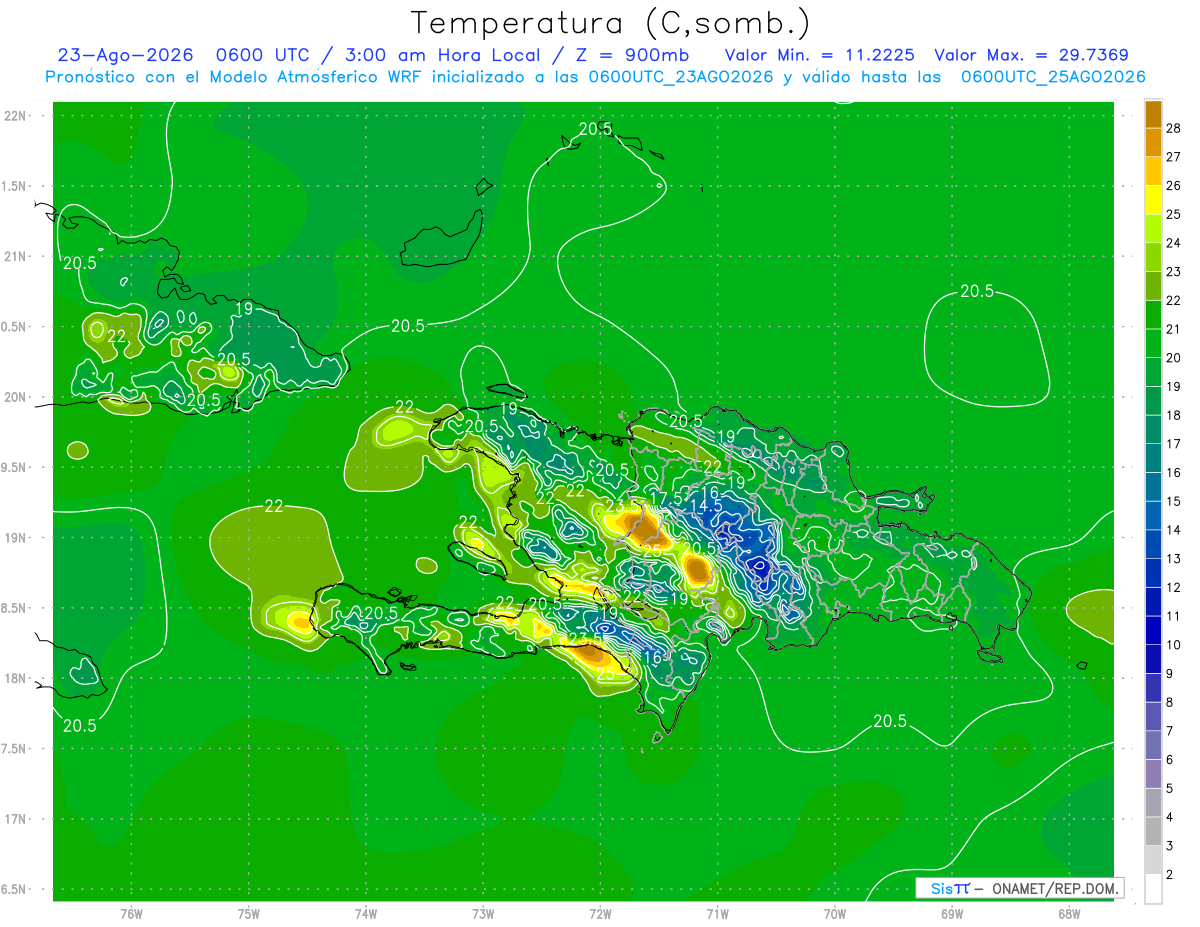The height and width of the screenshot is (927, 1200).
Task: Click the "21N" latitude label
Action: tap(15, 256)
